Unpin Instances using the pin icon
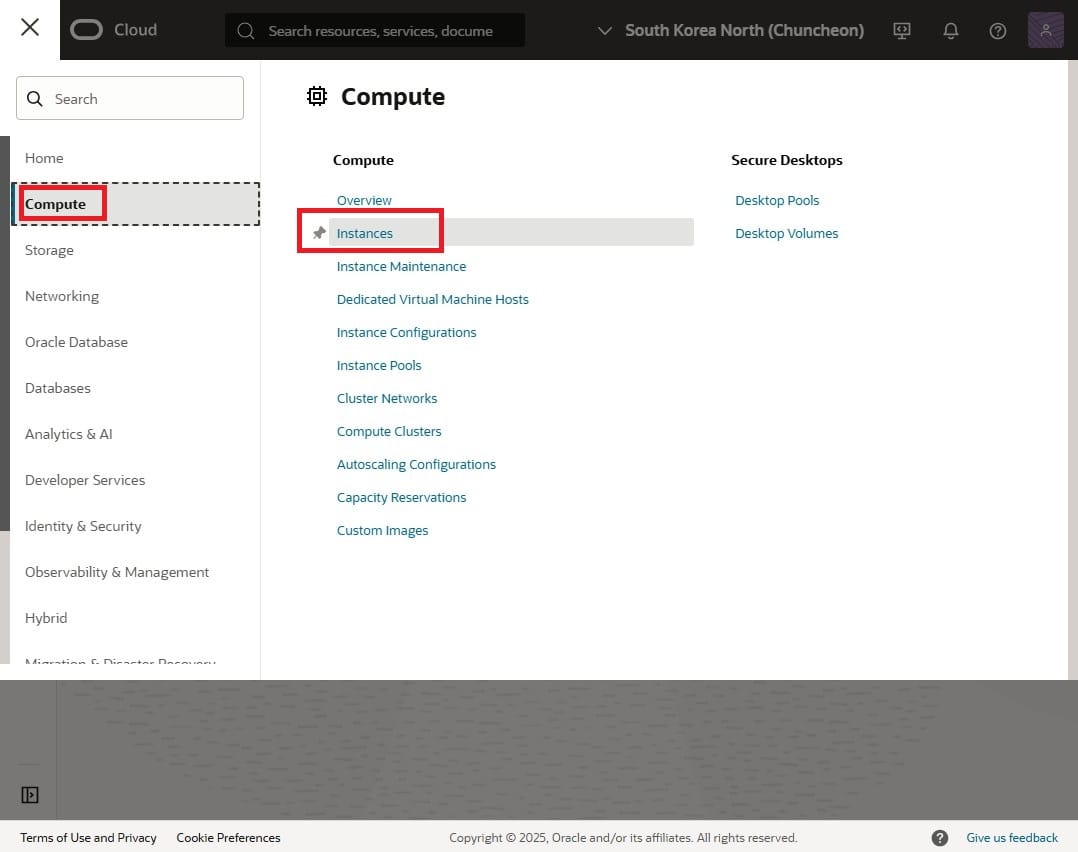Image resolution: width=1078 pixels, height=852 pixels. (319, 233)
